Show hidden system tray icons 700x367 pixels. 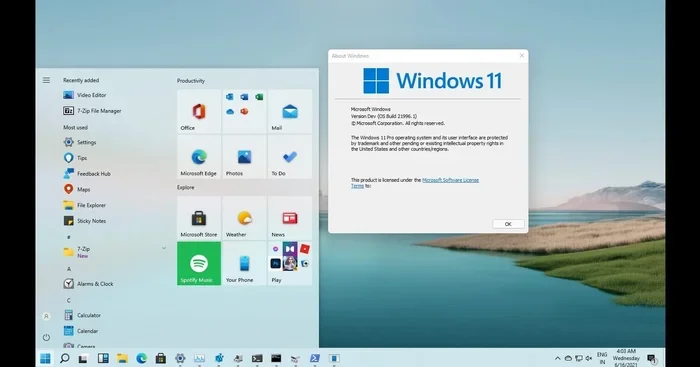point(558,358)
